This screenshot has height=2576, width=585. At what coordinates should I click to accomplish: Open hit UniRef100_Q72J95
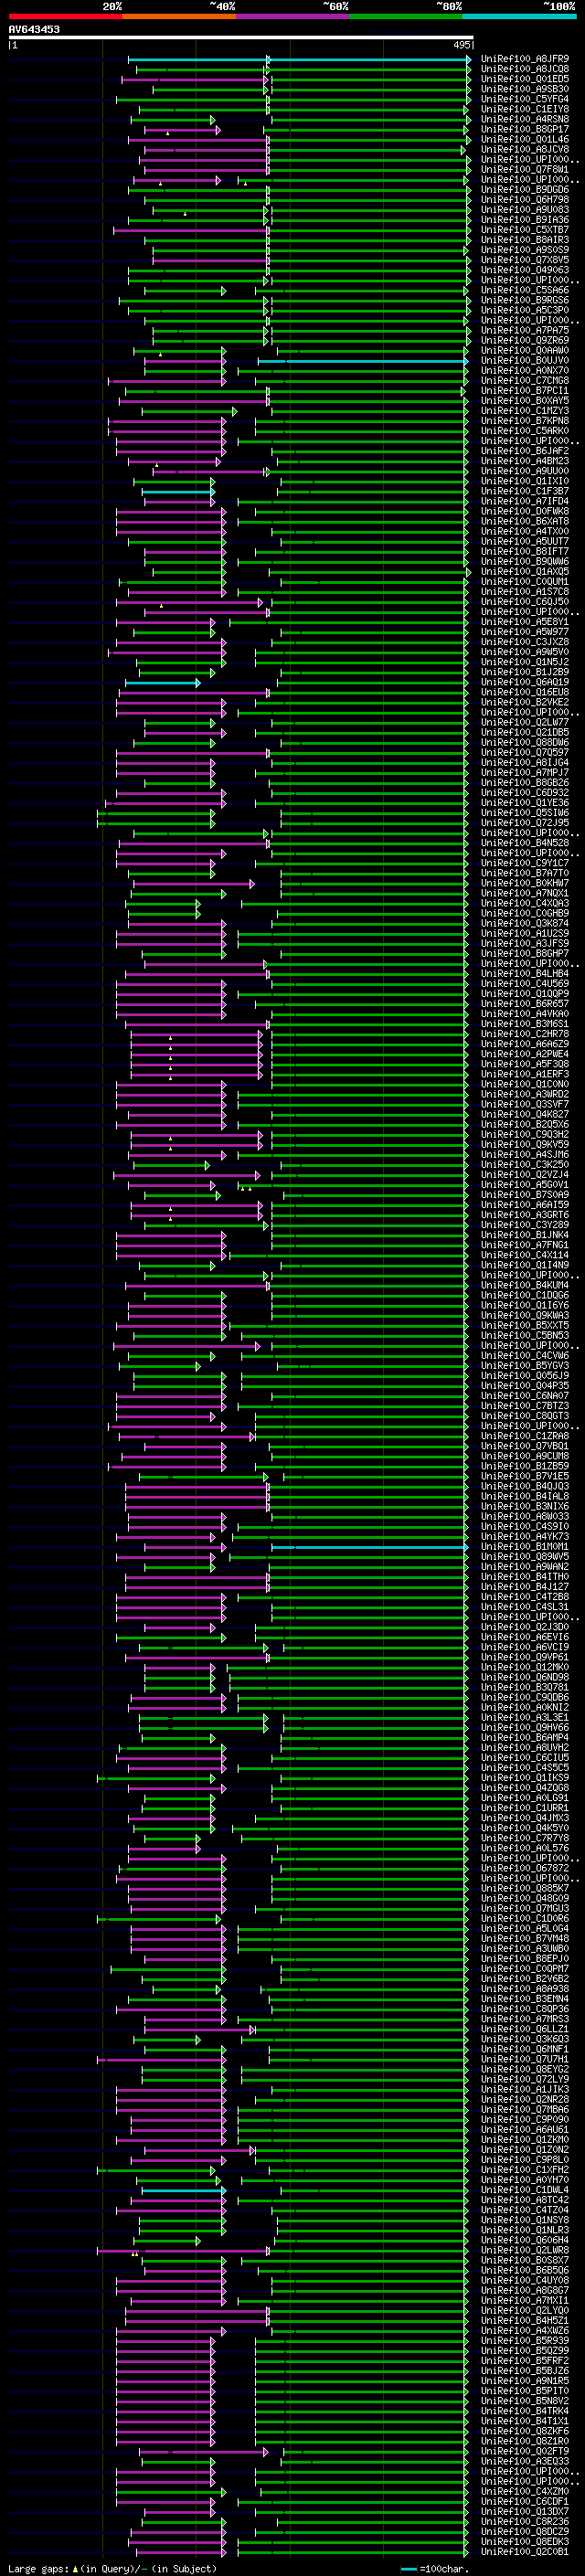[525, 823]
